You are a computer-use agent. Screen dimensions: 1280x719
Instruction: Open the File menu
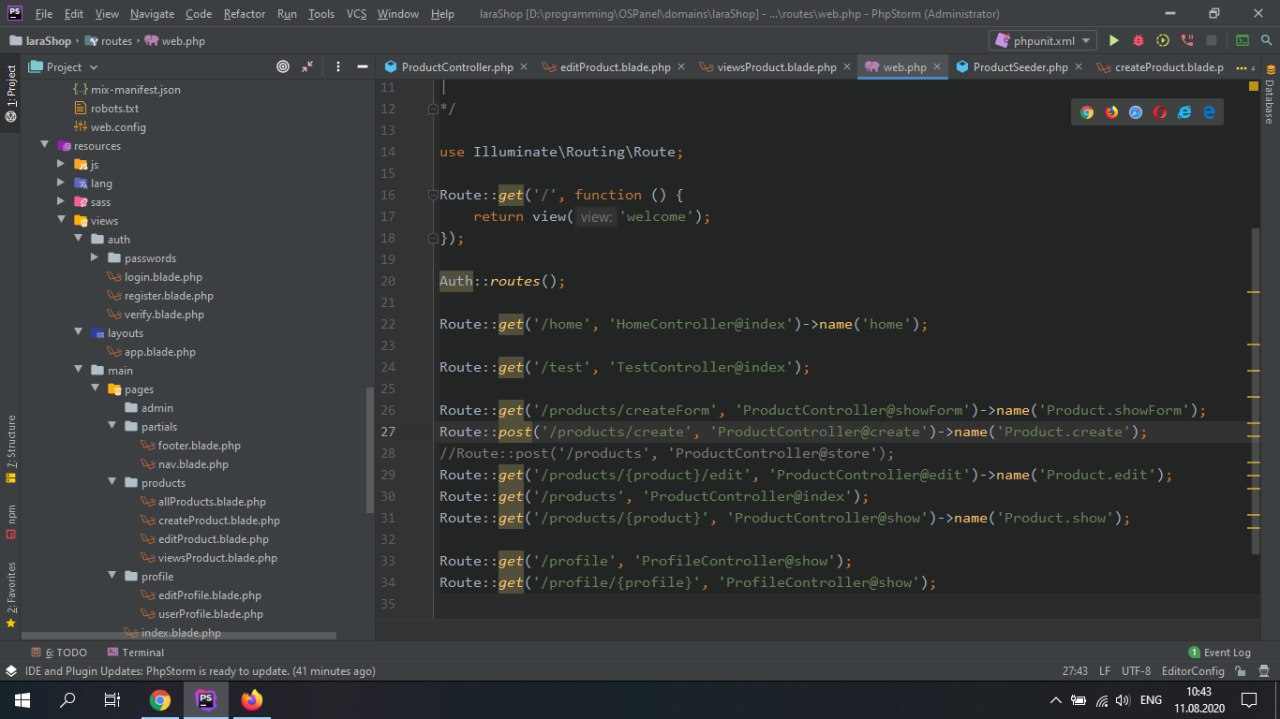pyautogui.click(x=44, y=14)
